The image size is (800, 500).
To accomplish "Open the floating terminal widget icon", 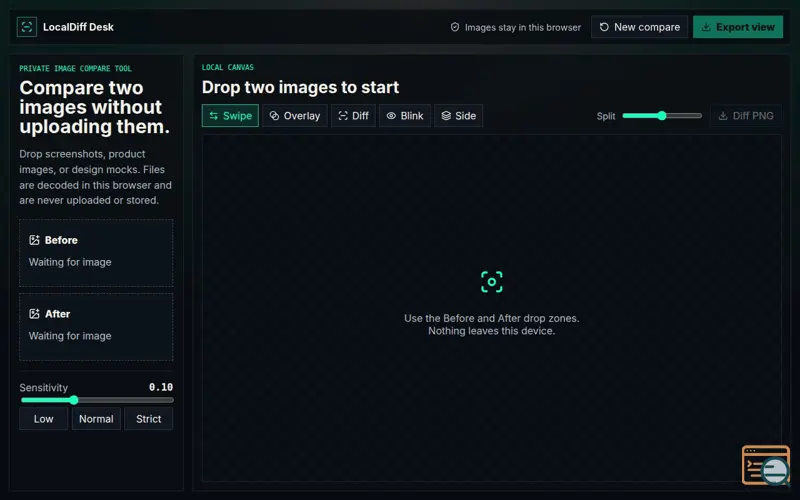I will point(766,465).
